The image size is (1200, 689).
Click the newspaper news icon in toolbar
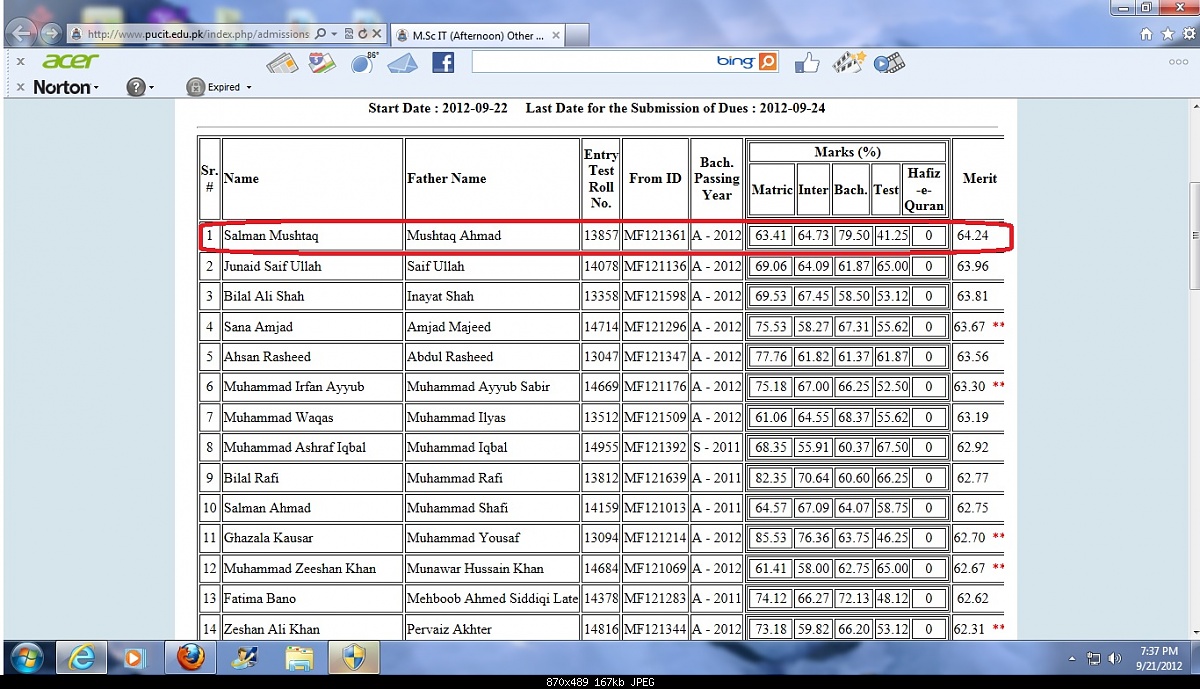tap(282, 64)
